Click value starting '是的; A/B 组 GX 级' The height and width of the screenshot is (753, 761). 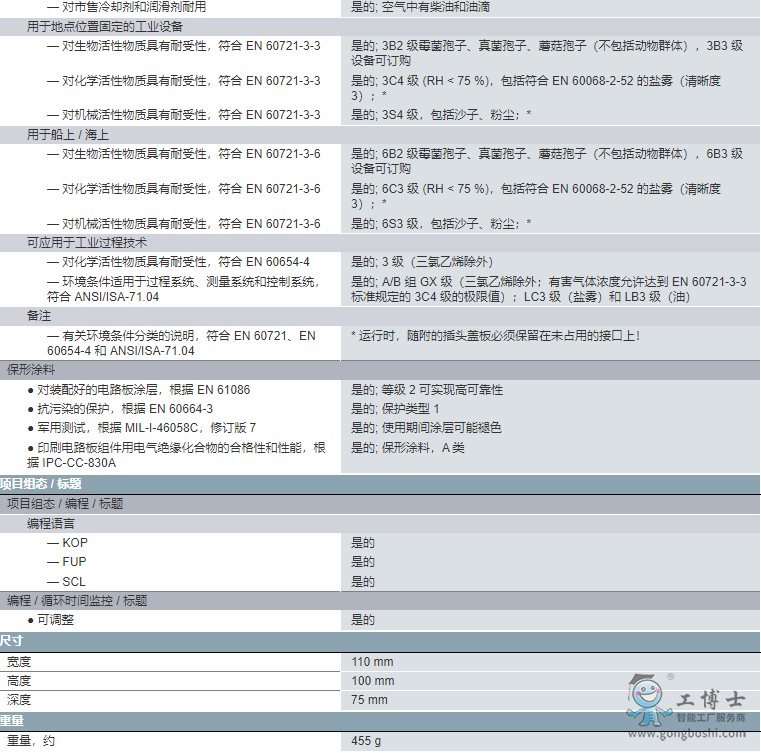548,289
